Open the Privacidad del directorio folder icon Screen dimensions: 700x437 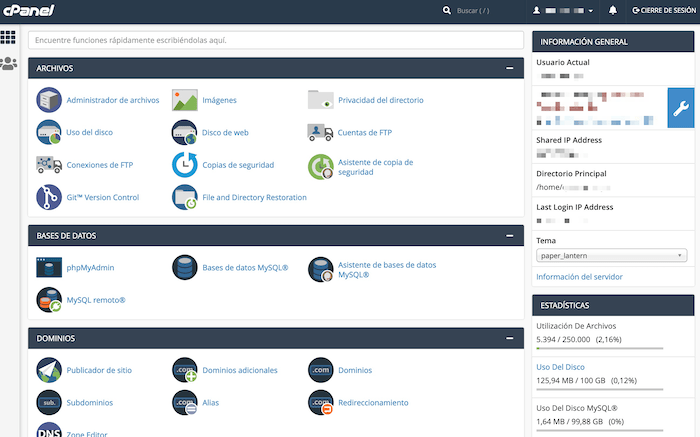[x=321, y=100]
